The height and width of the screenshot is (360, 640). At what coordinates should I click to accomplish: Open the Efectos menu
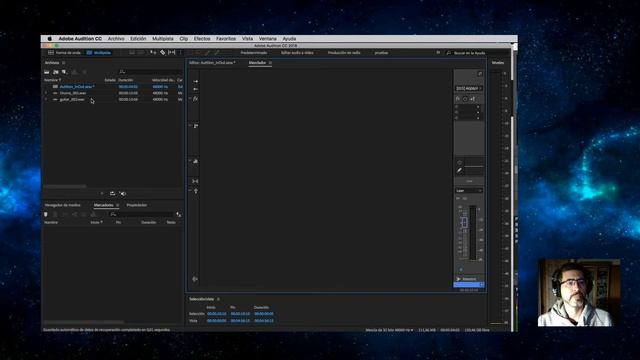(202, 39)
